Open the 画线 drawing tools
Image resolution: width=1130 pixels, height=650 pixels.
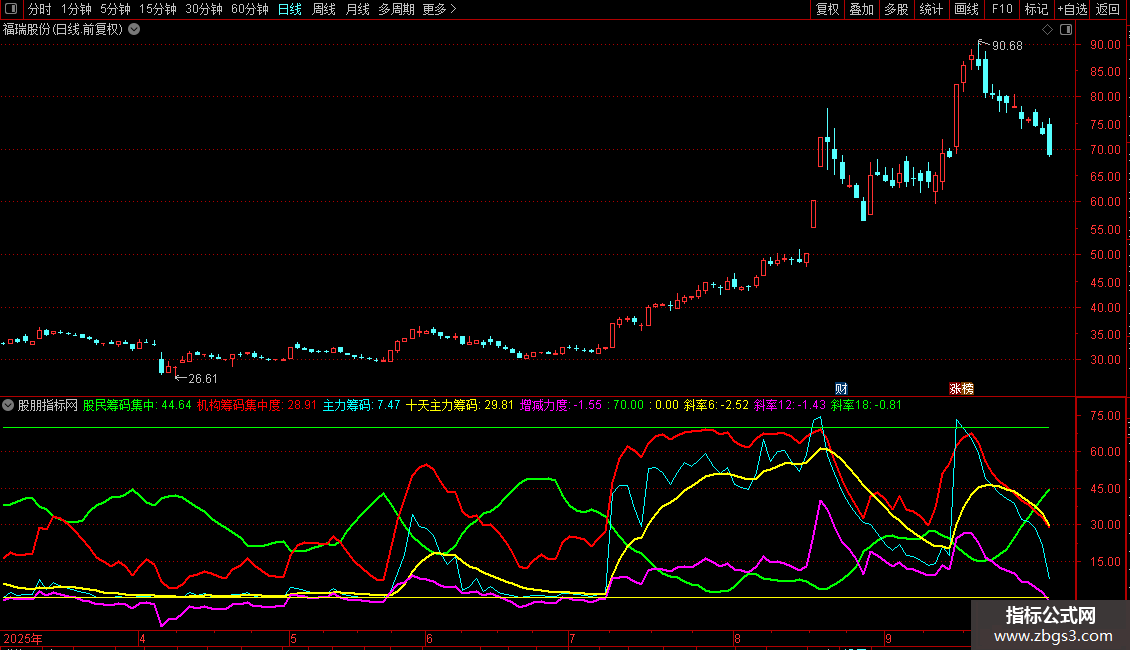click(966, 10)
